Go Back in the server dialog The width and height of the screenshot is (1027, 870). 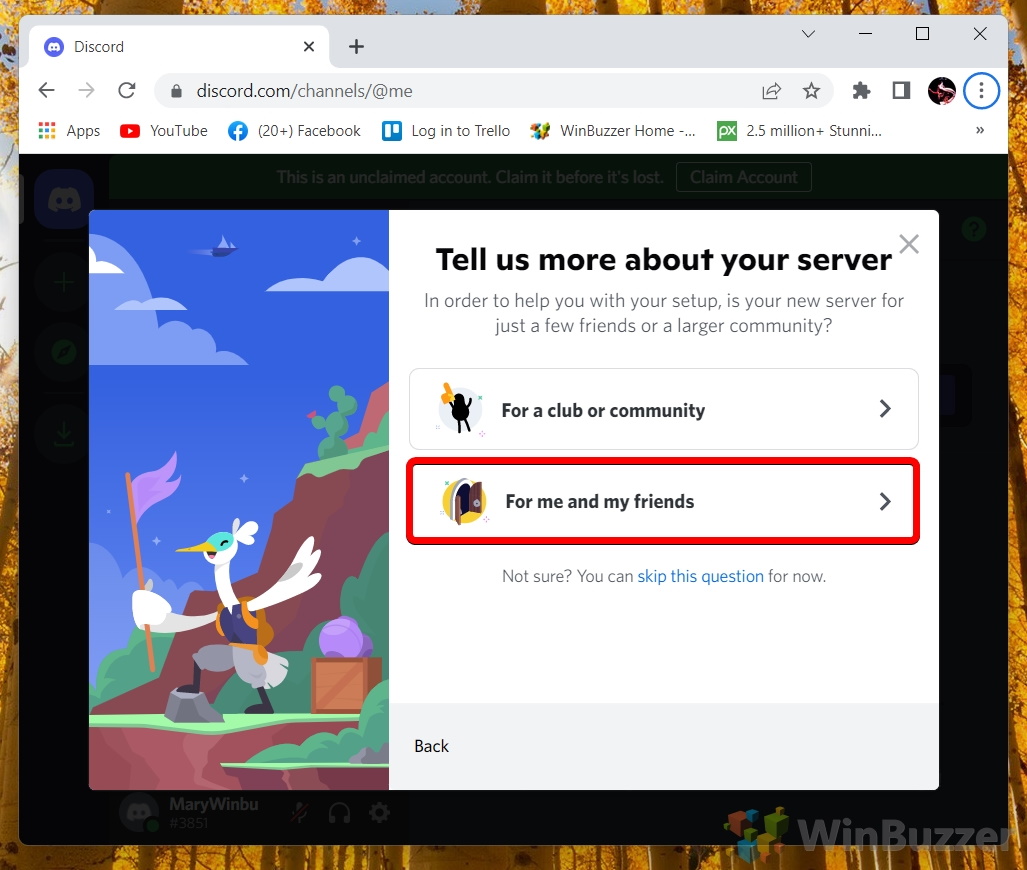coord(431,746)
